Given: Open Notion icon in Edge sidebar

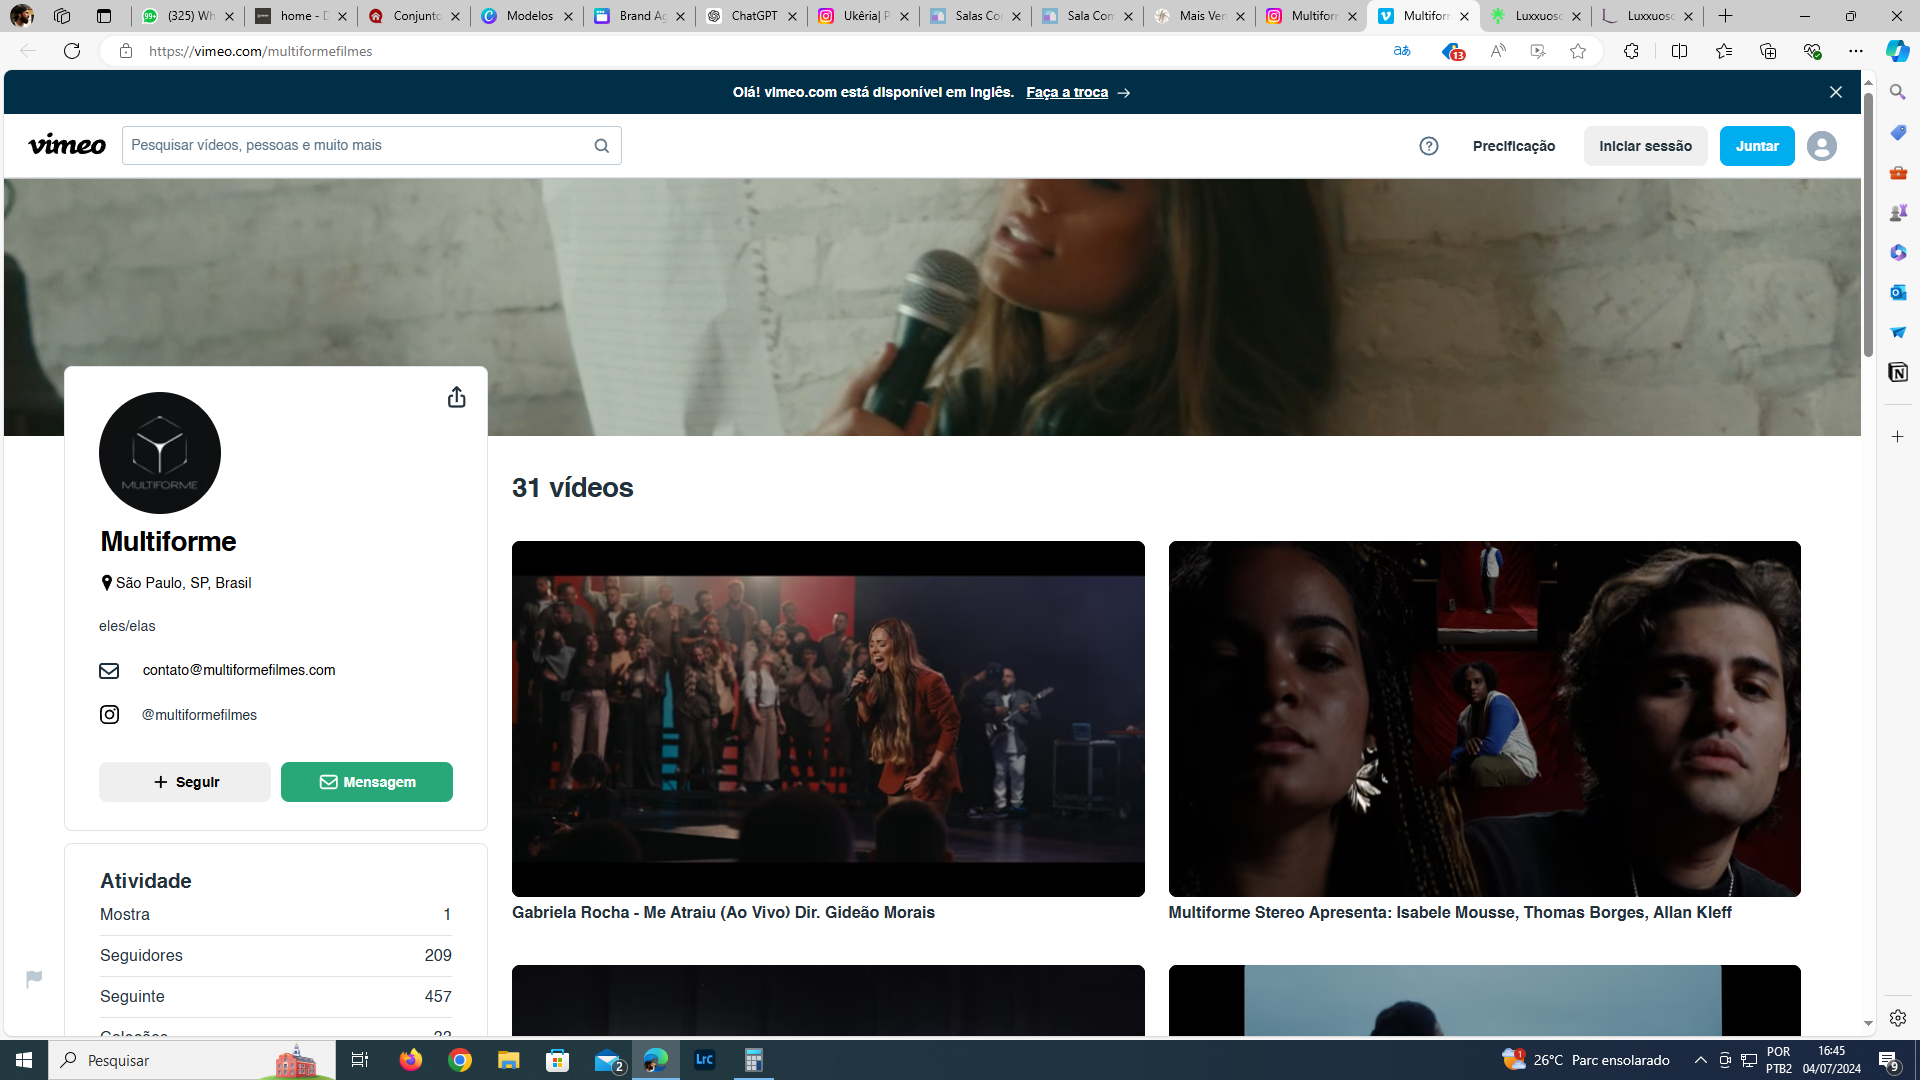Looking at the screenshot, I should [x=1898, y=373].
